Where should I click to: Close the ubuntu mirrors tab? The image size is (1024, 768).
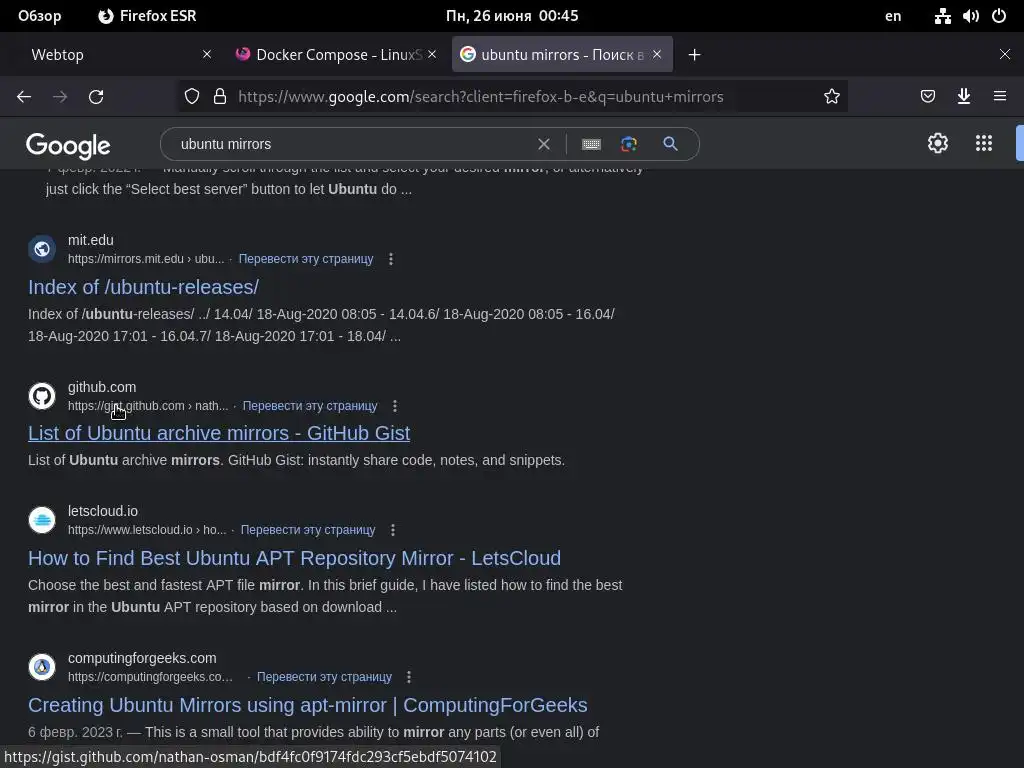[657, 54]
